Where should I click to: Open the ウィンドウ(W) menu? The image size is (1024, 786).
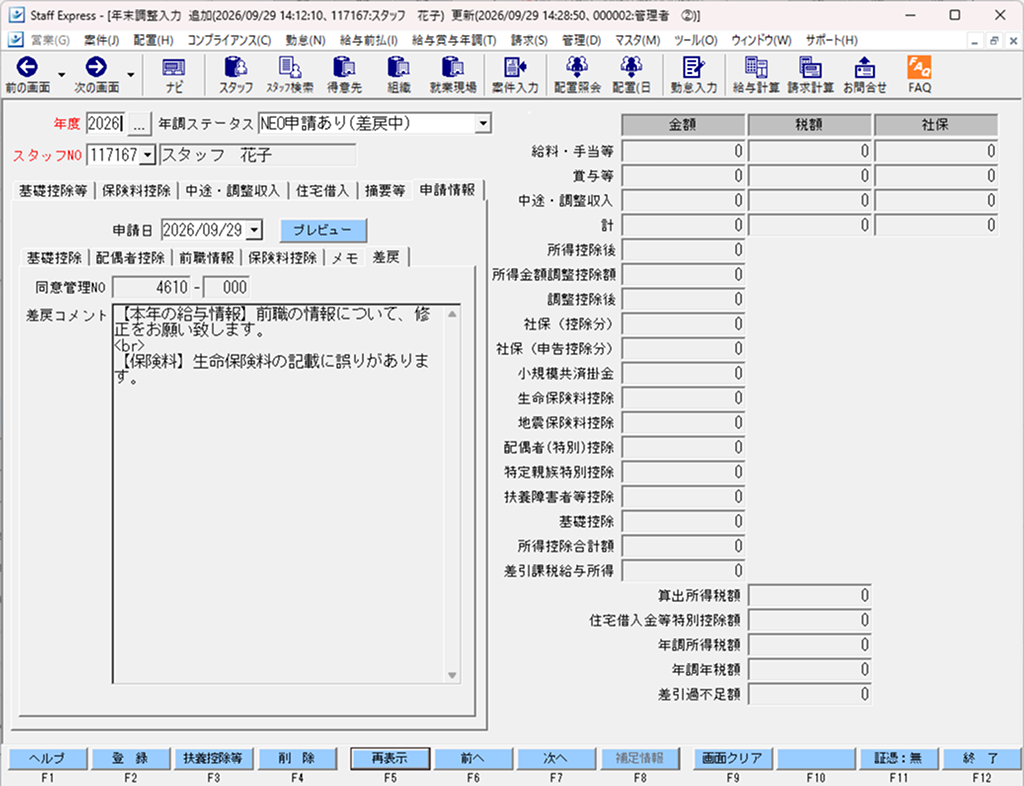tap(761, 40)
